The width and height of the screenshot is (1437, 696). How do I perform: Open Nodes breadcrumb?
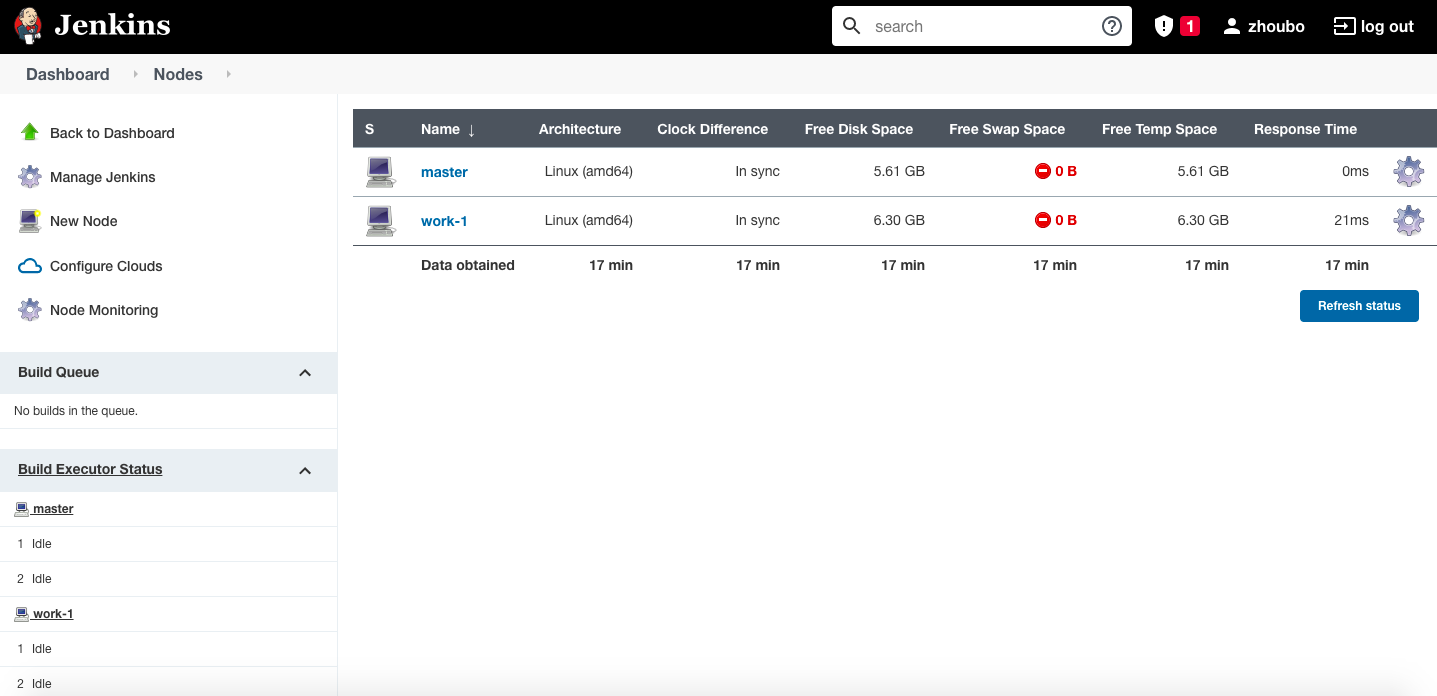(x=178, y=74)
